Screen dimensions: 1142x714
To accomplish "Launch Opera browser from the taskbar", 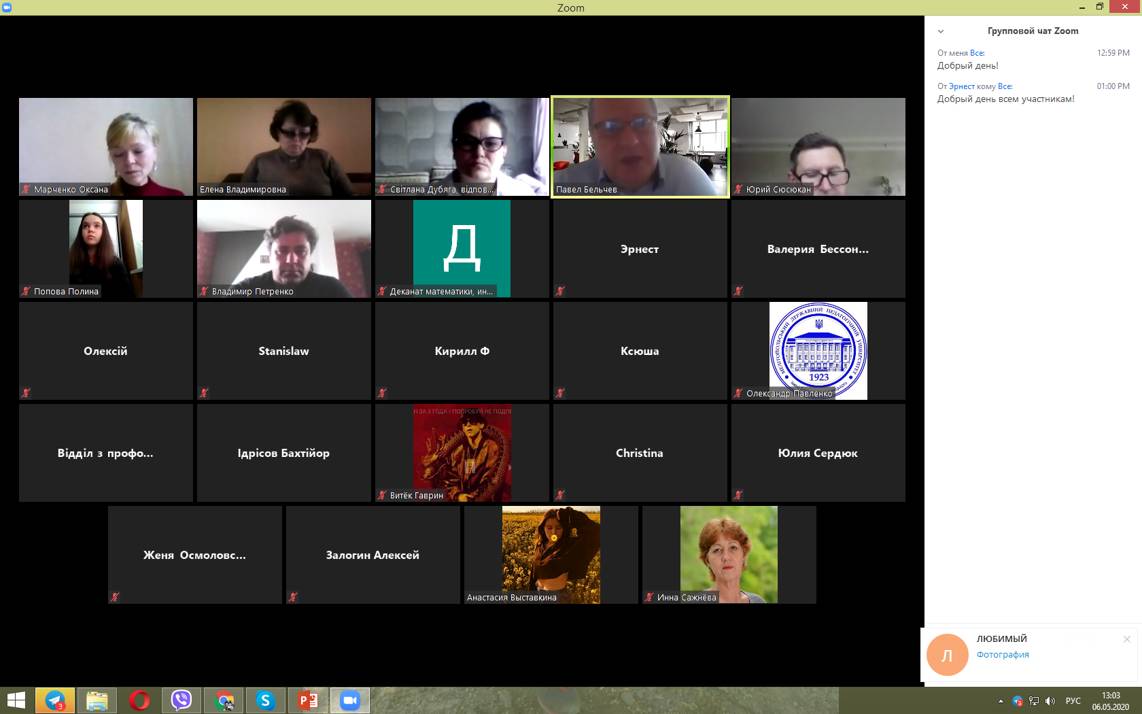I will coord(139,700).
